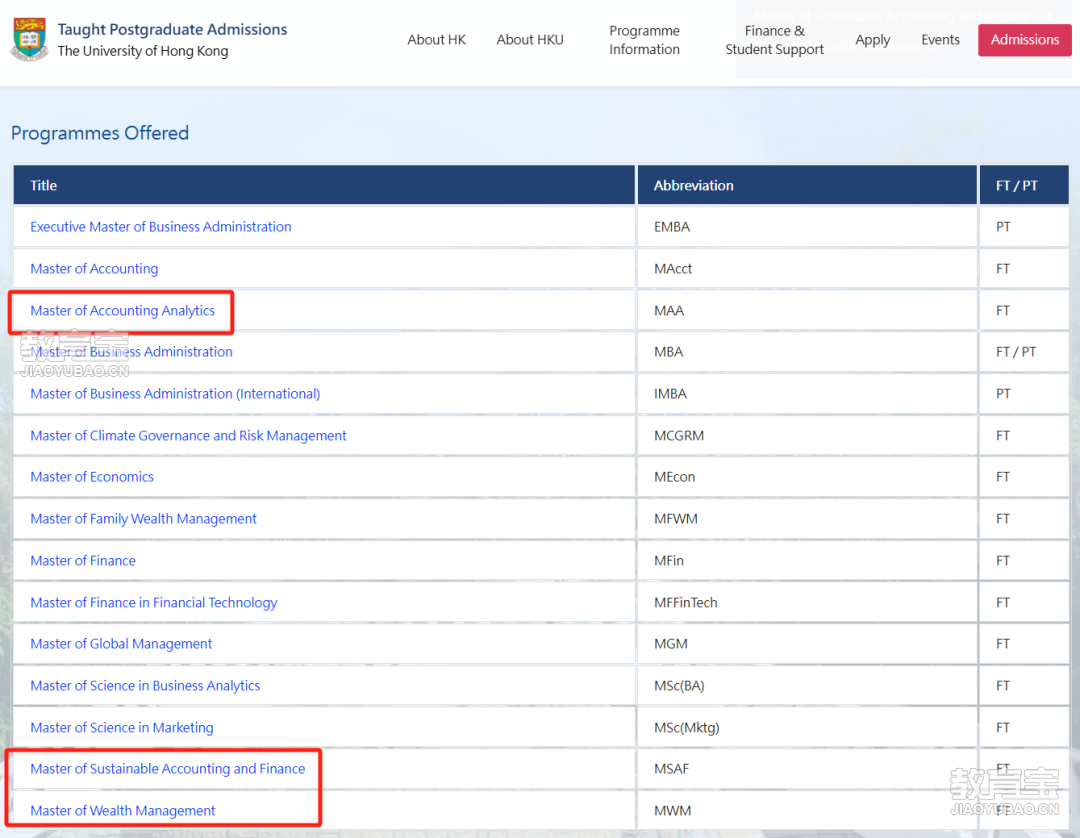Open Master of Business Administration (International)
1080x838 pixels.
[175, 394]
